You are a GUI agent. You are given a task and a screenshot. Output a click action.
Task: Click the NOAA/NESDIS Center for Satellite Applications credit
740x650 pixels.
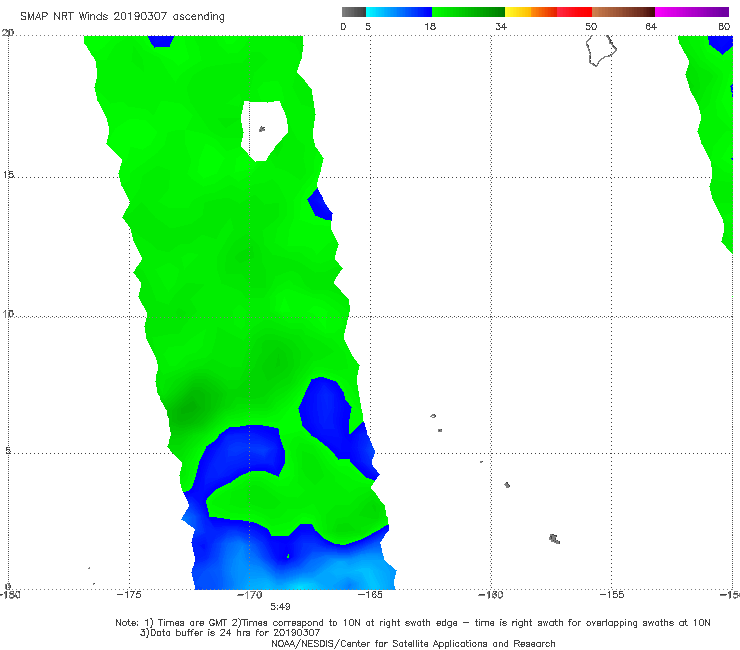pos(413,643)
